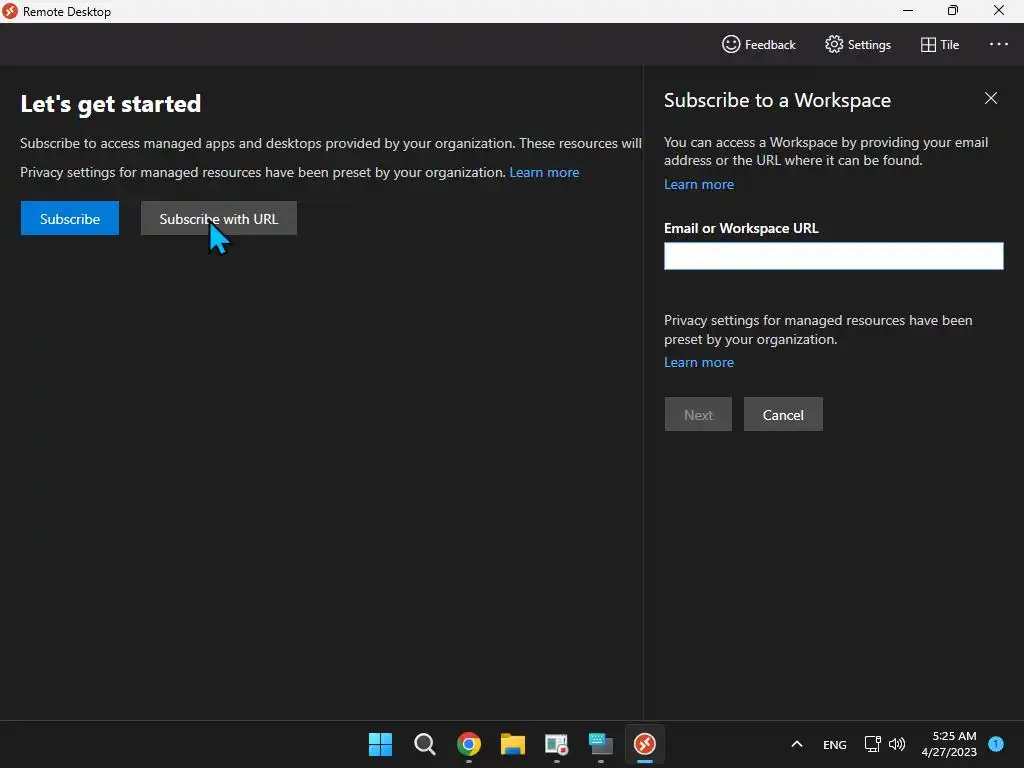Screen dimensions: 1024x768
Task: Cancel the workspace subscription
Action: 783,415
